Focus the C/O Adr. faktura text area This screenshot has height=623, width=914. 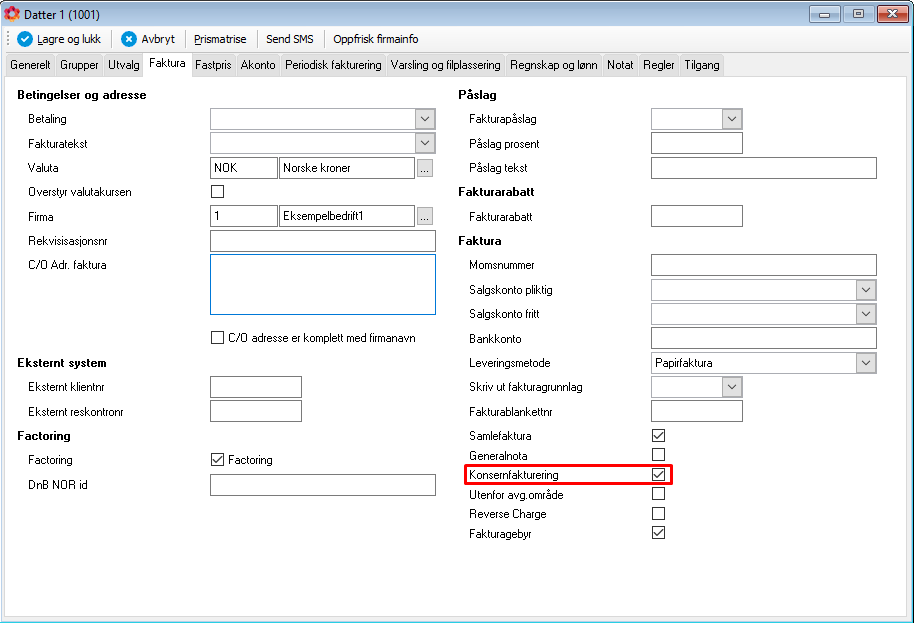pos(323,284)
